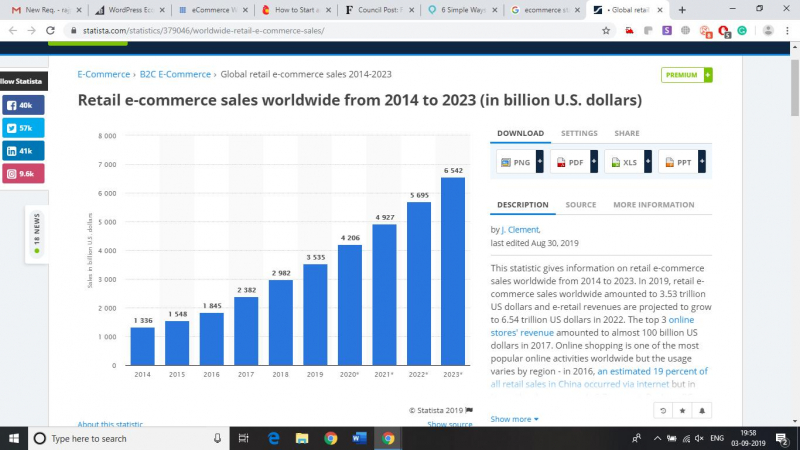Open the B2C E-Commerce breadcrumb link
Image resolution: width=800 pixels, height=450 pixels.
click(x=175, y=74)
